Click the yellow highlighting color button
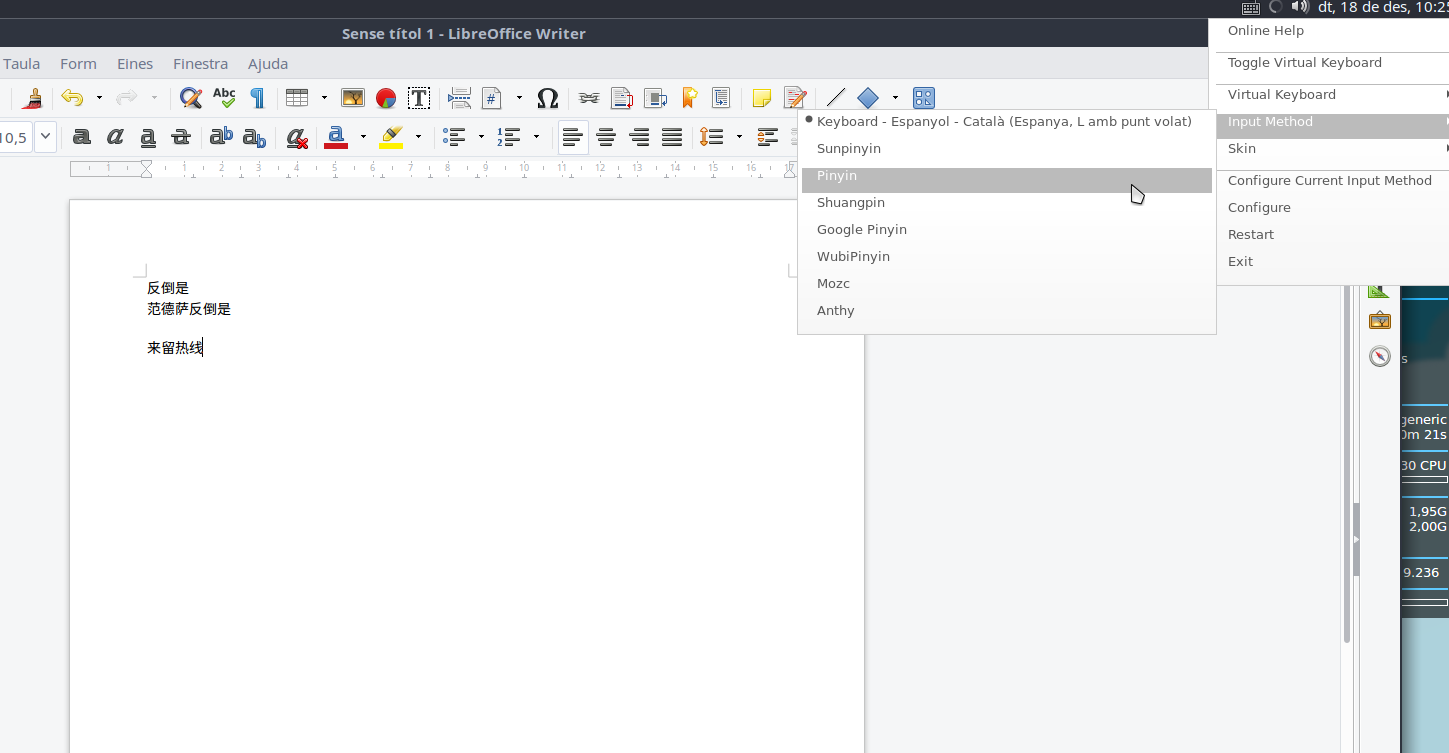Image resolution: width=1449 pixels, height=753 pixels. 391,137
